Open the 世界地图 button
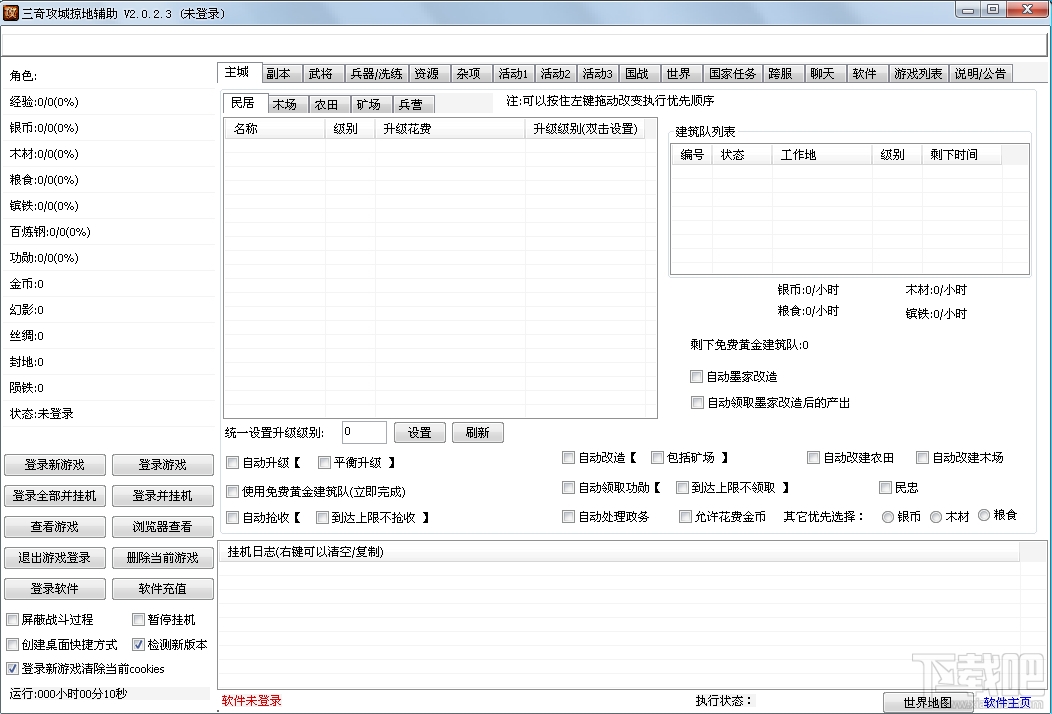Image resolution: width=1052 pixels, height=714 pixels. coord(928,703)
